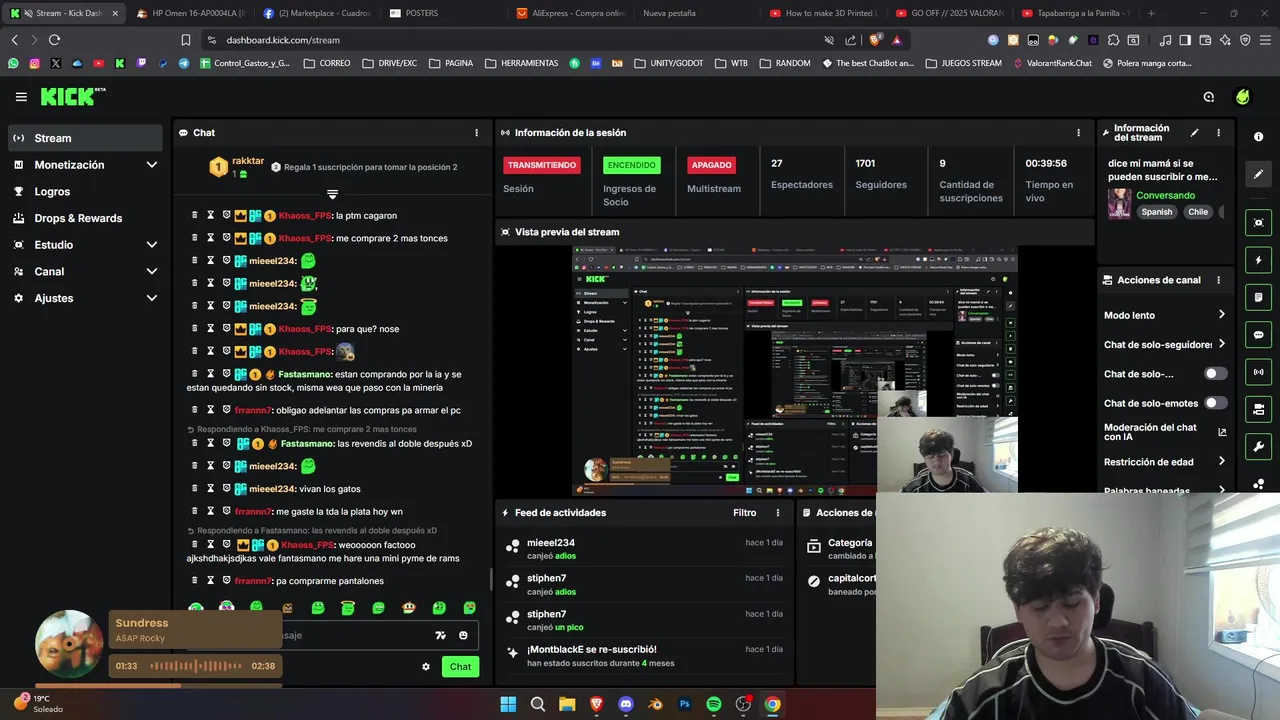
Task: Click the Sundress song progress waveform
Action: pyautogui.click(x=195, y=666)
